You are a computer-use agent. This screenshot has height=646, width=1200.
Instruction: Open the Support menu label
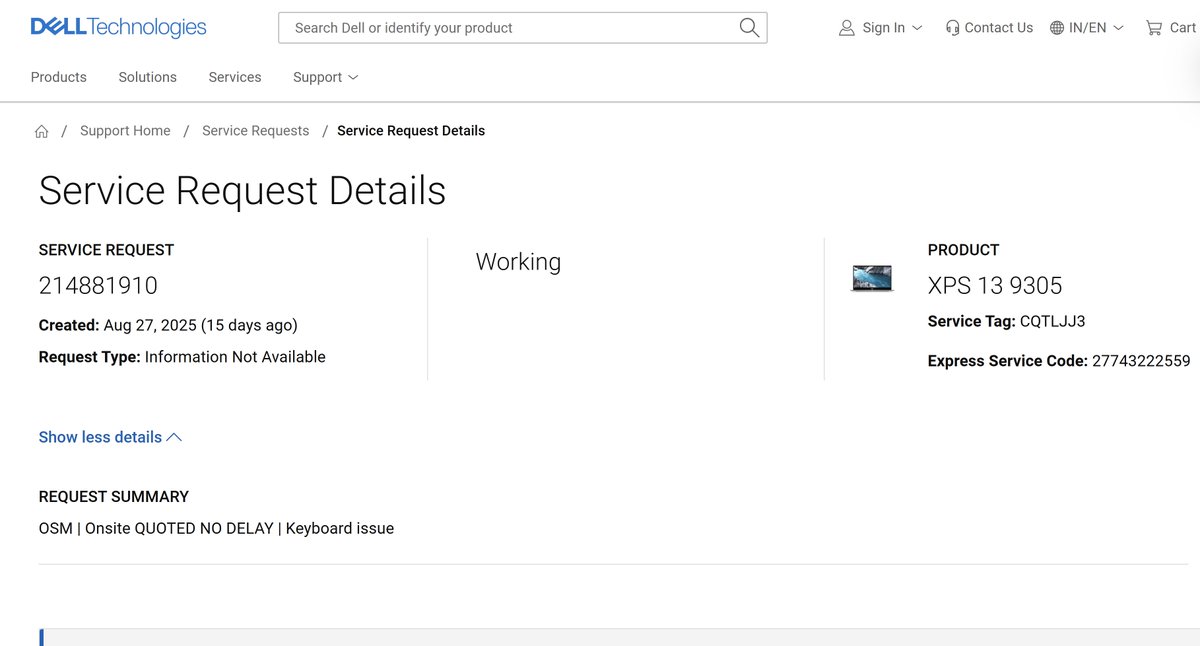[318, 77]
